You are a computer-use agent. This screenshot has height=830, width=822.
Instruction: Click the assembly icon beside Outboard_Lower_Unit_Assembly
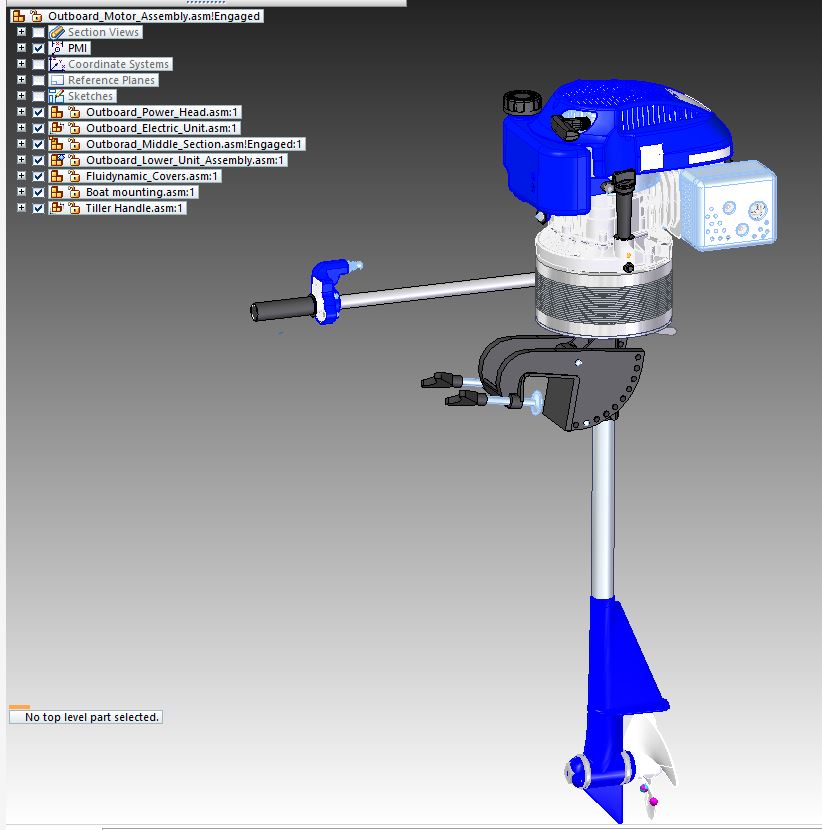[57, 160]
